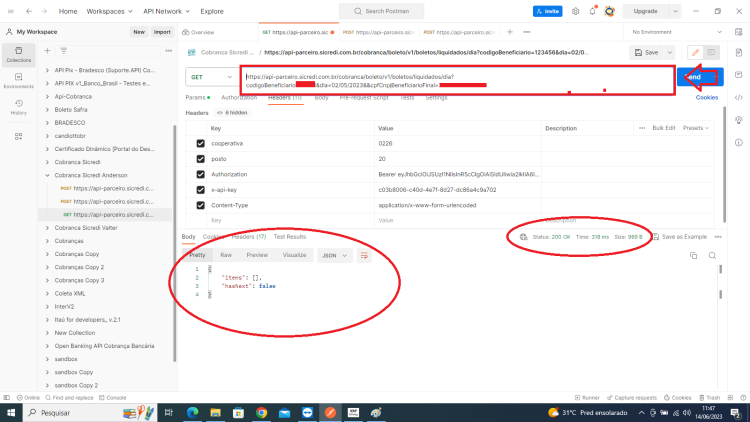This screenshot has width=750, height=422.
Task: Open the History sidebar panel
Action: [x=19, y=107]
